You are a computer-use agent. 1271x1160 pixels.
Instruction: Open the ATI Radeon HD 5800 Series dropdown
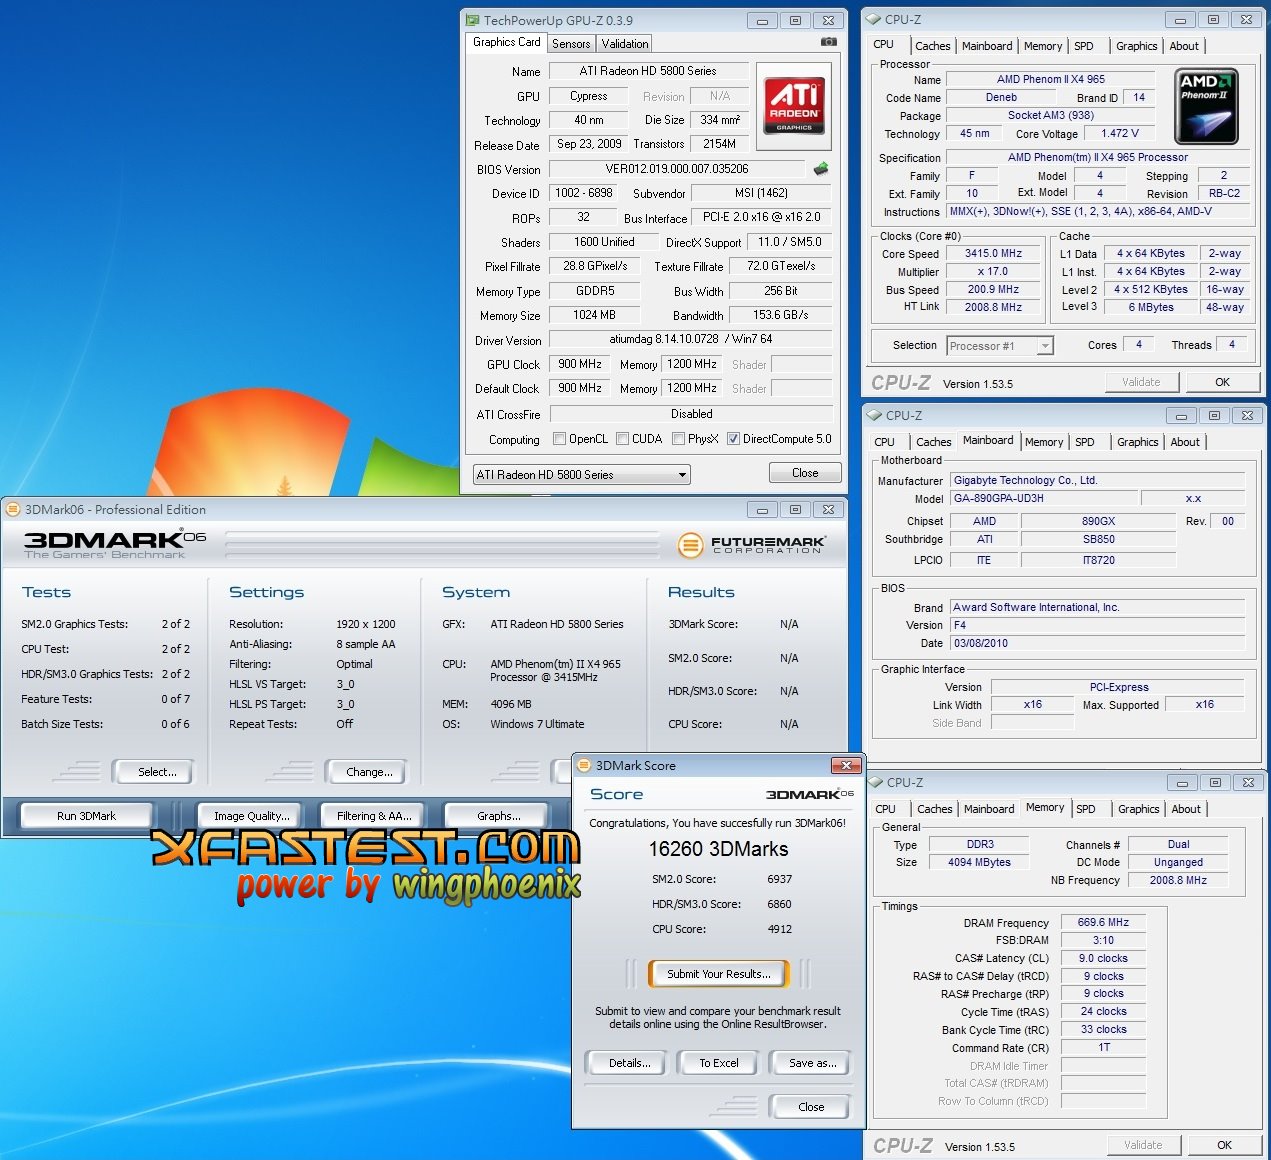coord(582,475)
